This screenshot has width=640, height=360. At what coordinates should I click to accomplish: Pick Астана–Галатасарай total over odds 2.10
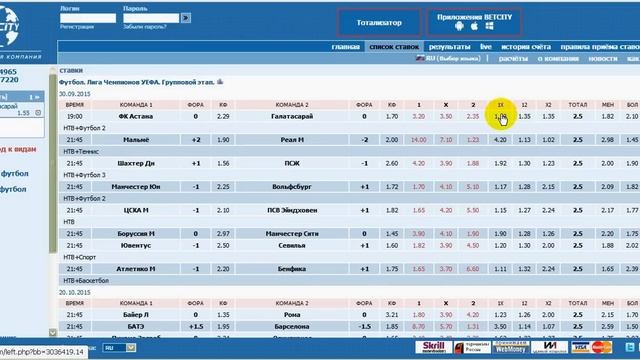coord(632,116)
